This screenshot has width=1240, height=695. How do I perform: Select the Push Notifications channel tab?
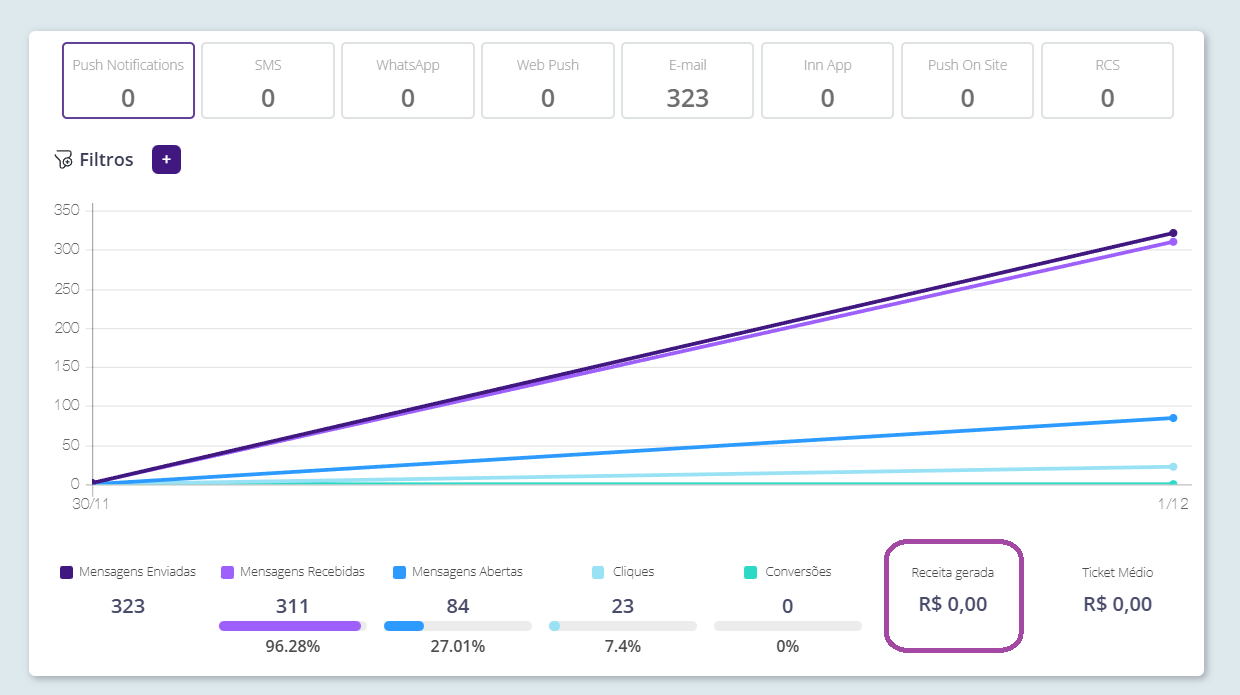128,80
